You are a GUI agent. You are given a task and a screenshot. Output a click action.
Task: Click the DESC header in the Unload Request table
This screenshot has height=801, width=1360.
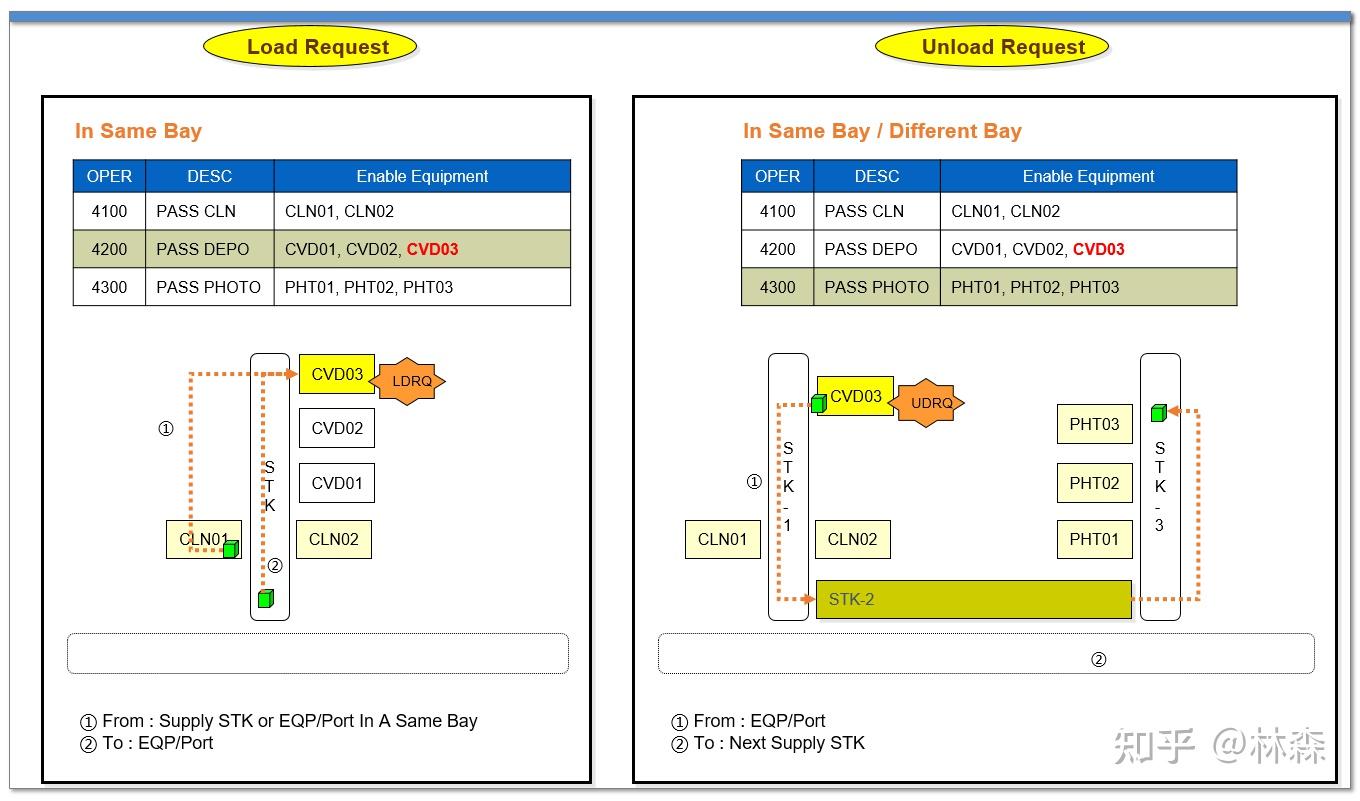pyautogui.click(x=877, y=176)
